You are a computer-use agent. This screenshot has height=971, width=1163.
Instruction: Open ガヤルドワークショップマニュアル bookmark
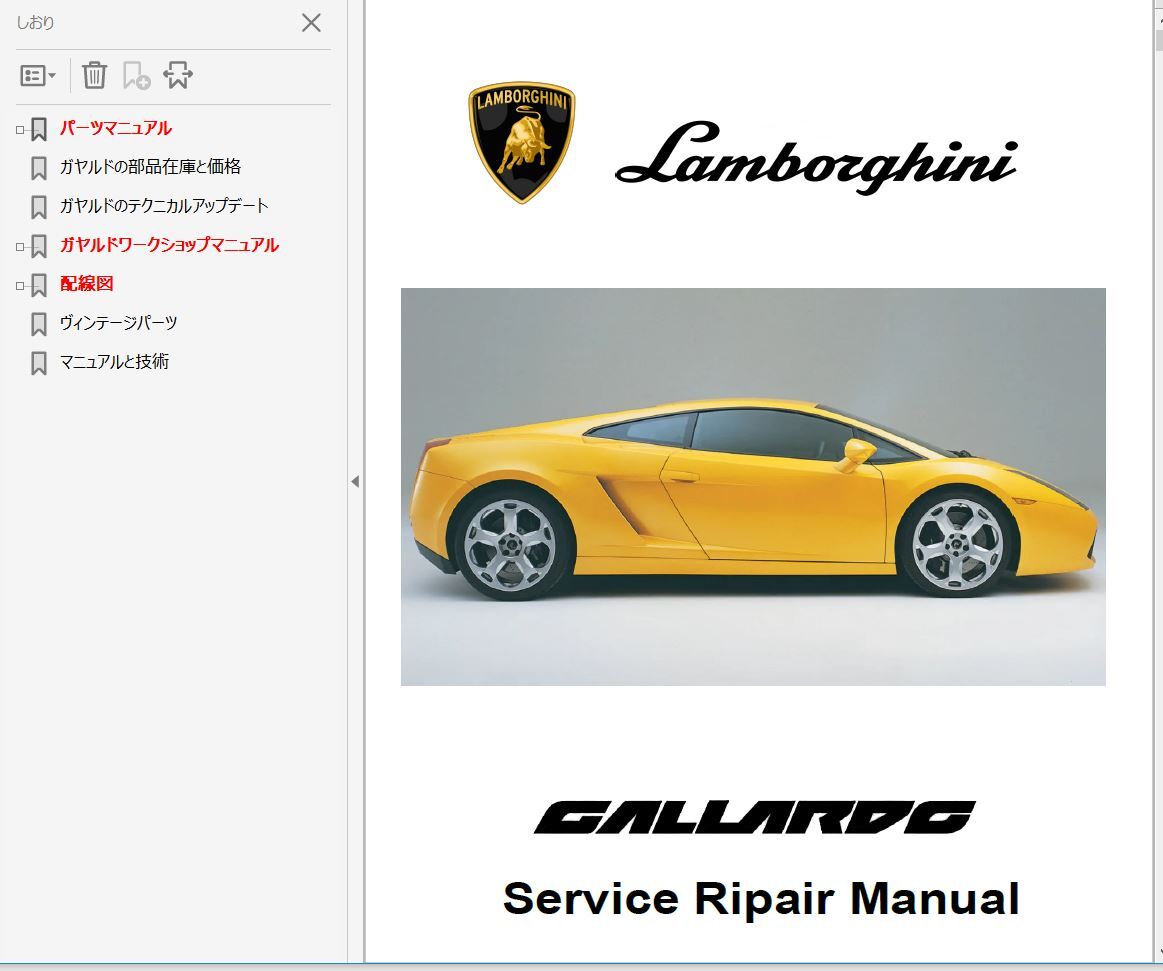click(169, 245)
